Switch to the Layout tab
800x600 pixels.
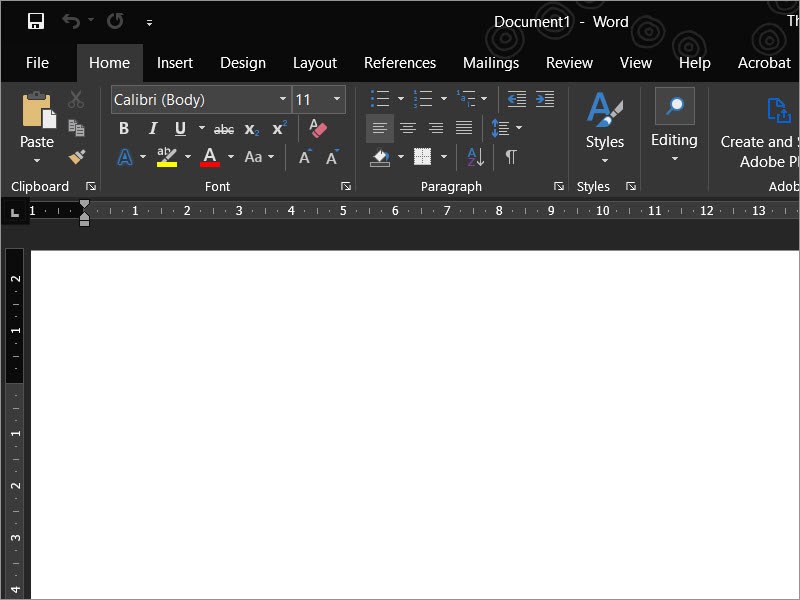pyautogui.click(x=315, y=63)
